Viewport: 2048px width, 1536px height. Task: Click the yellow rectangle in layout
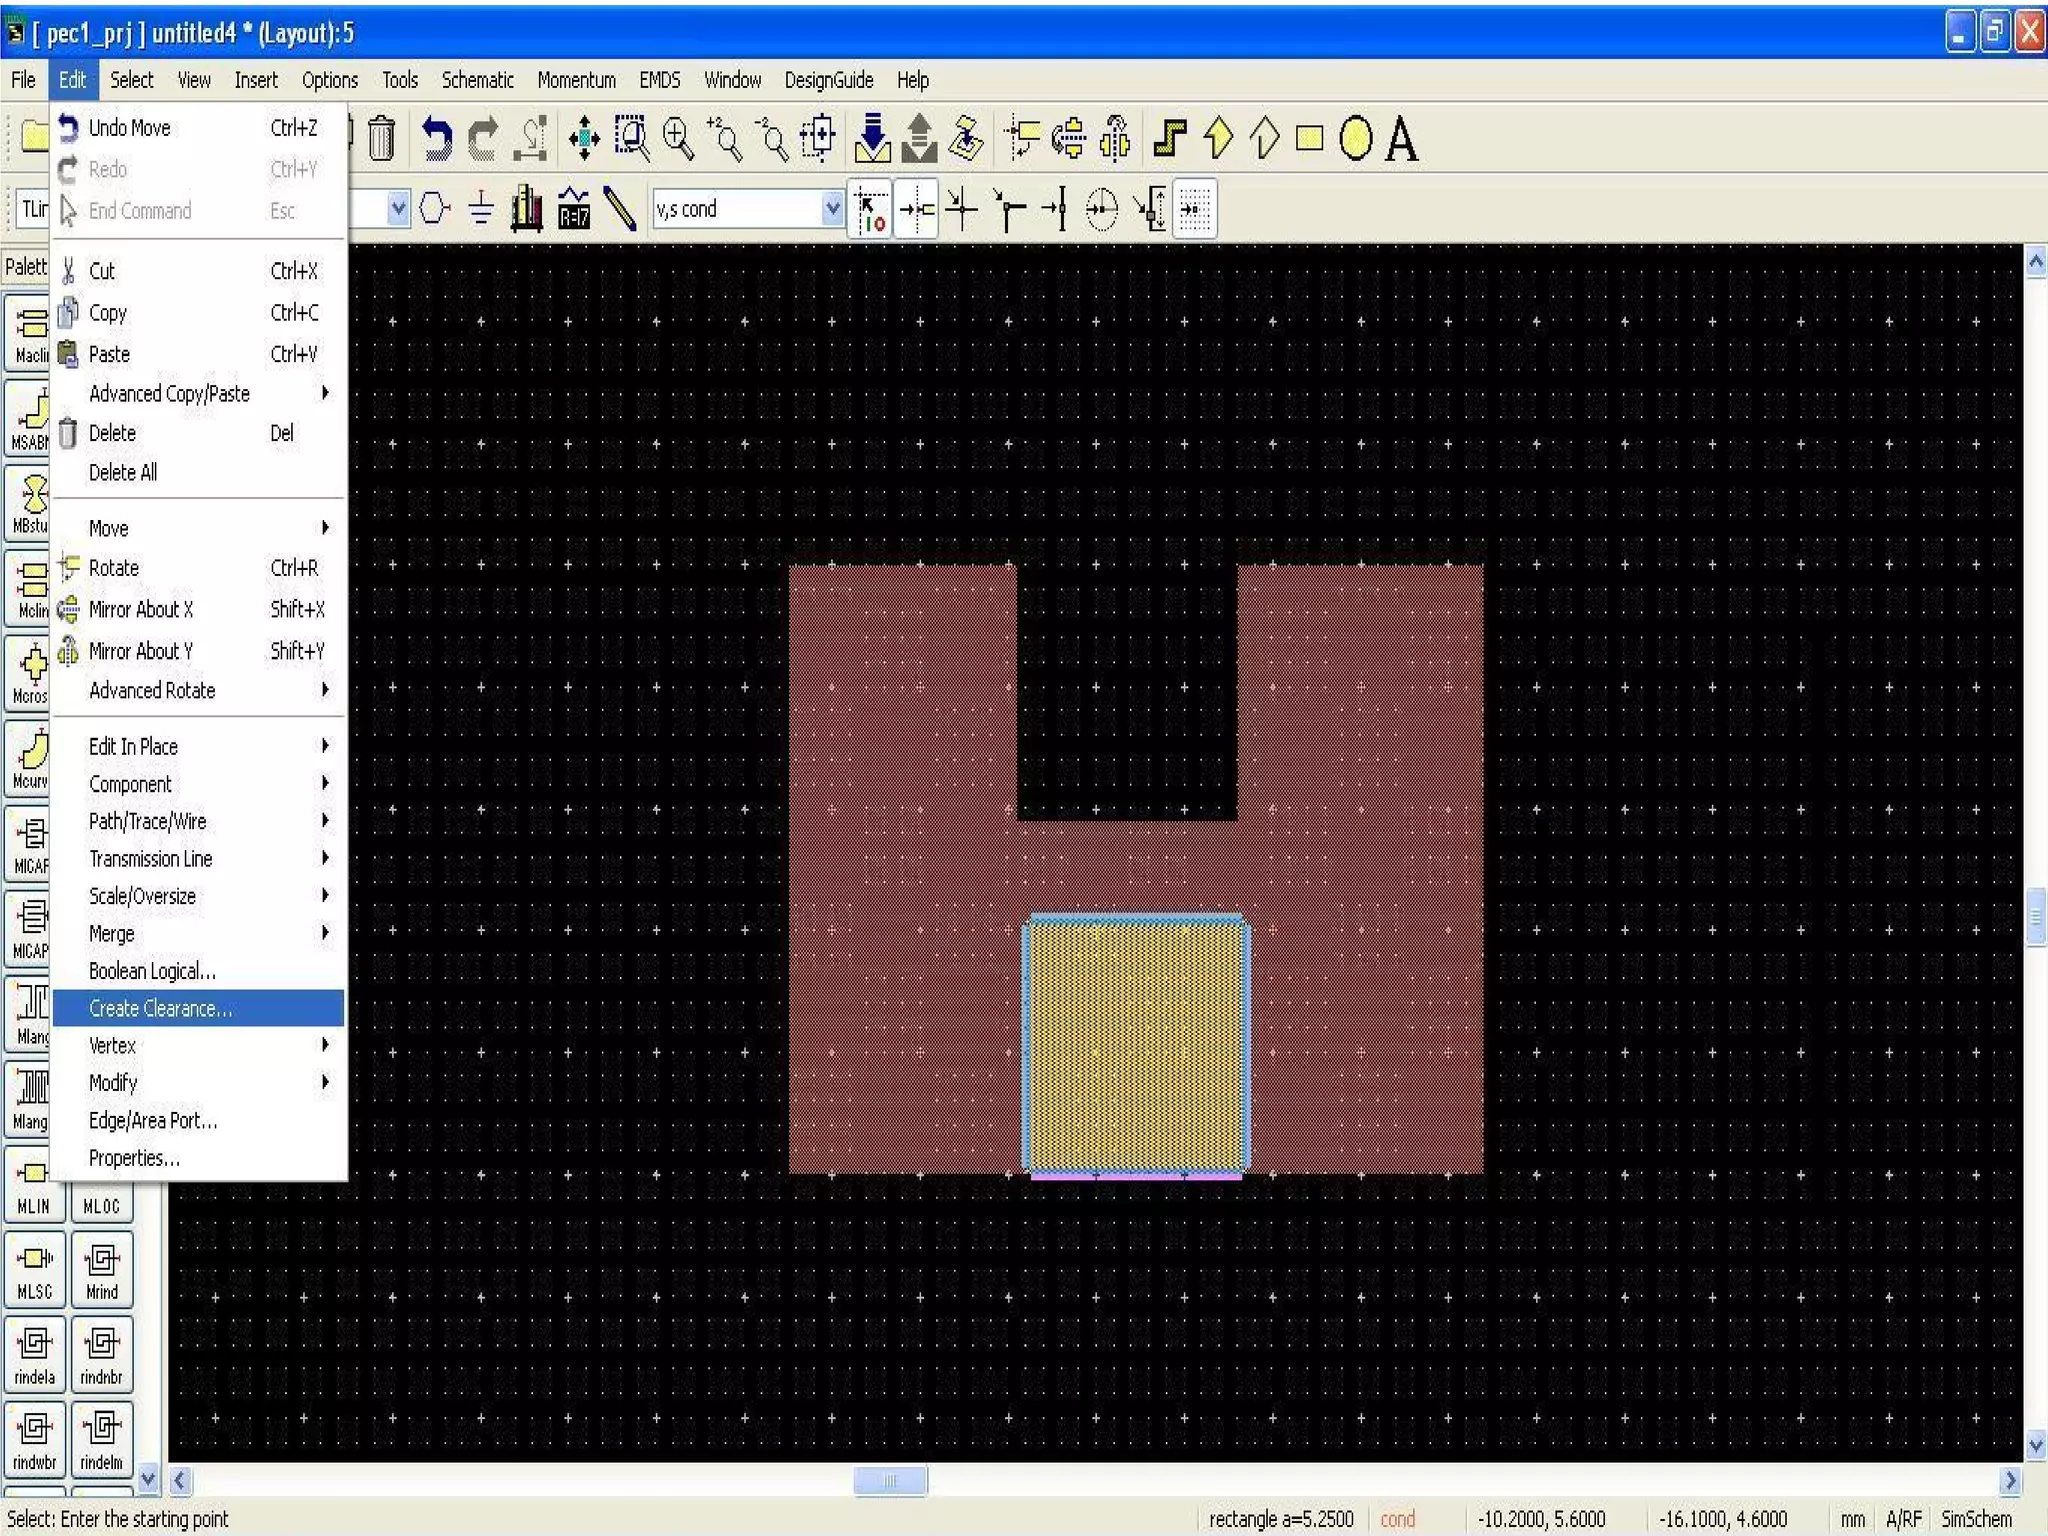(x=1136, y=1045)
